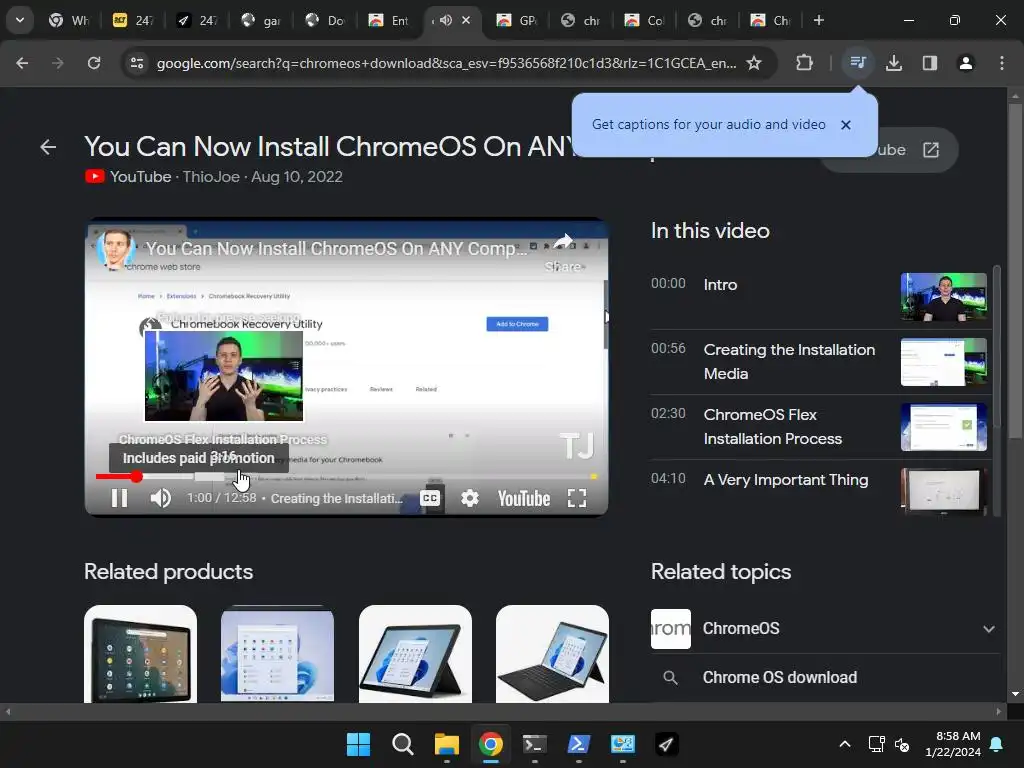Open video player settings gear
The height and width of the screenshot is (768, 1024).
click(470, 498)
